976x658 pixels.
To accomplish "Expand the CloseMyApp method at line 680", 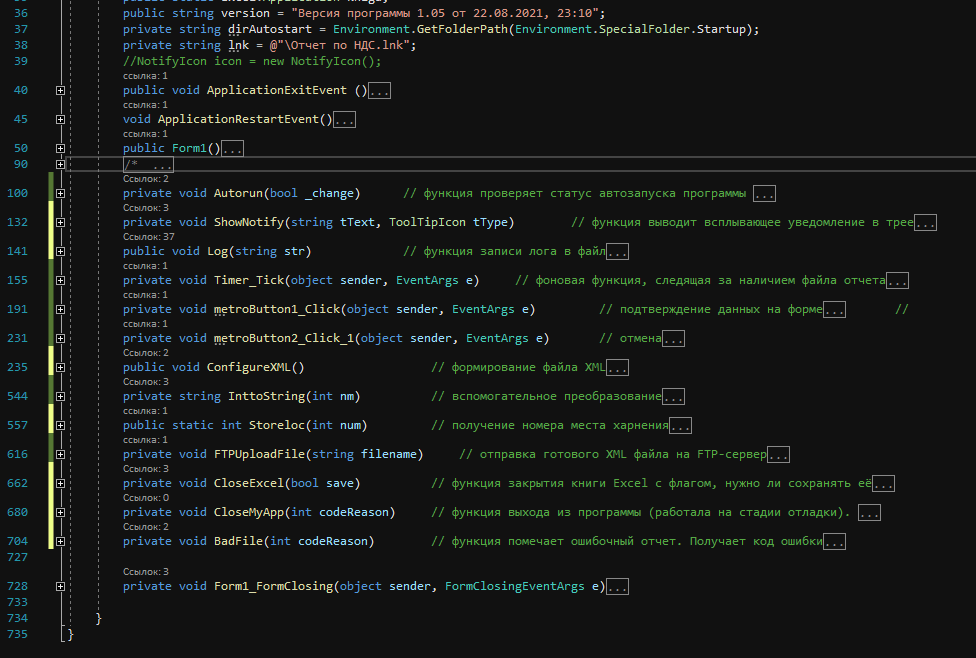I will click(60, 512).
